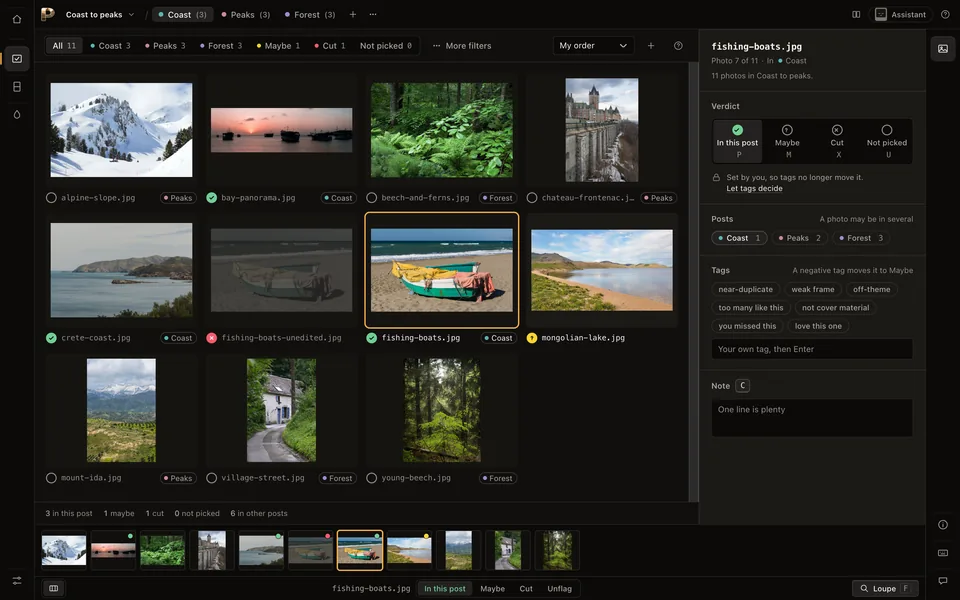Open the help icon in top right corner
Screen dimensions: 960x600
coord(945,15)
